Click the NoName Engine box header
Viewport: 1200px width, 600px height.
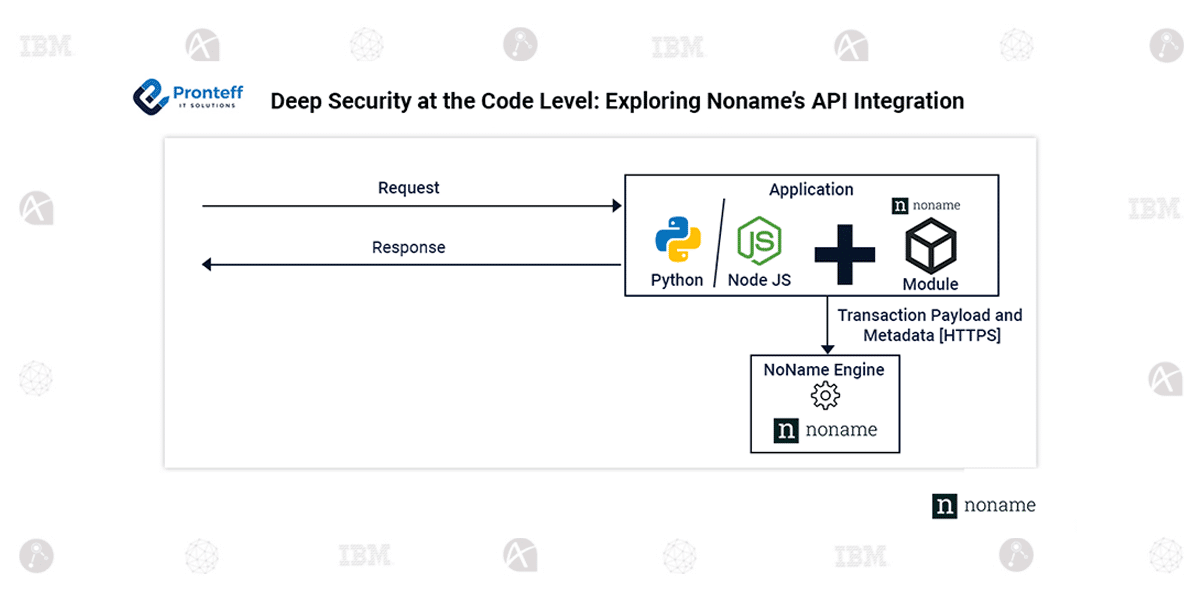(824, 369)
